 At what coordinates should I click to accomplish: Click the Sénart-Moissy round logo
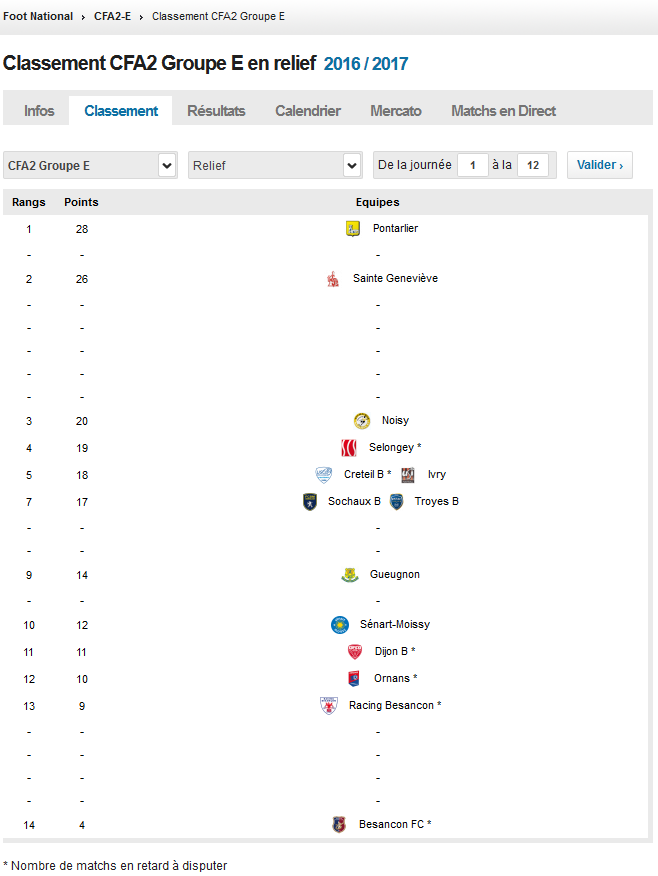[340, 625]
